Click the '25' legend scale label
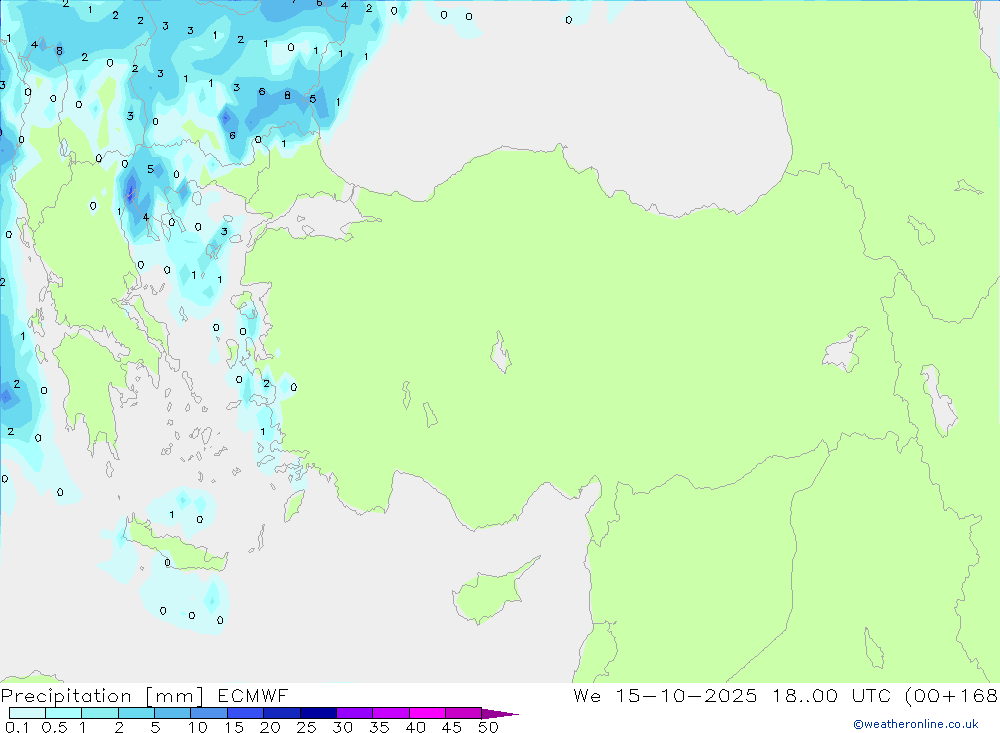Viewport: 1000px width, 733px height. [x=307, y=727]
